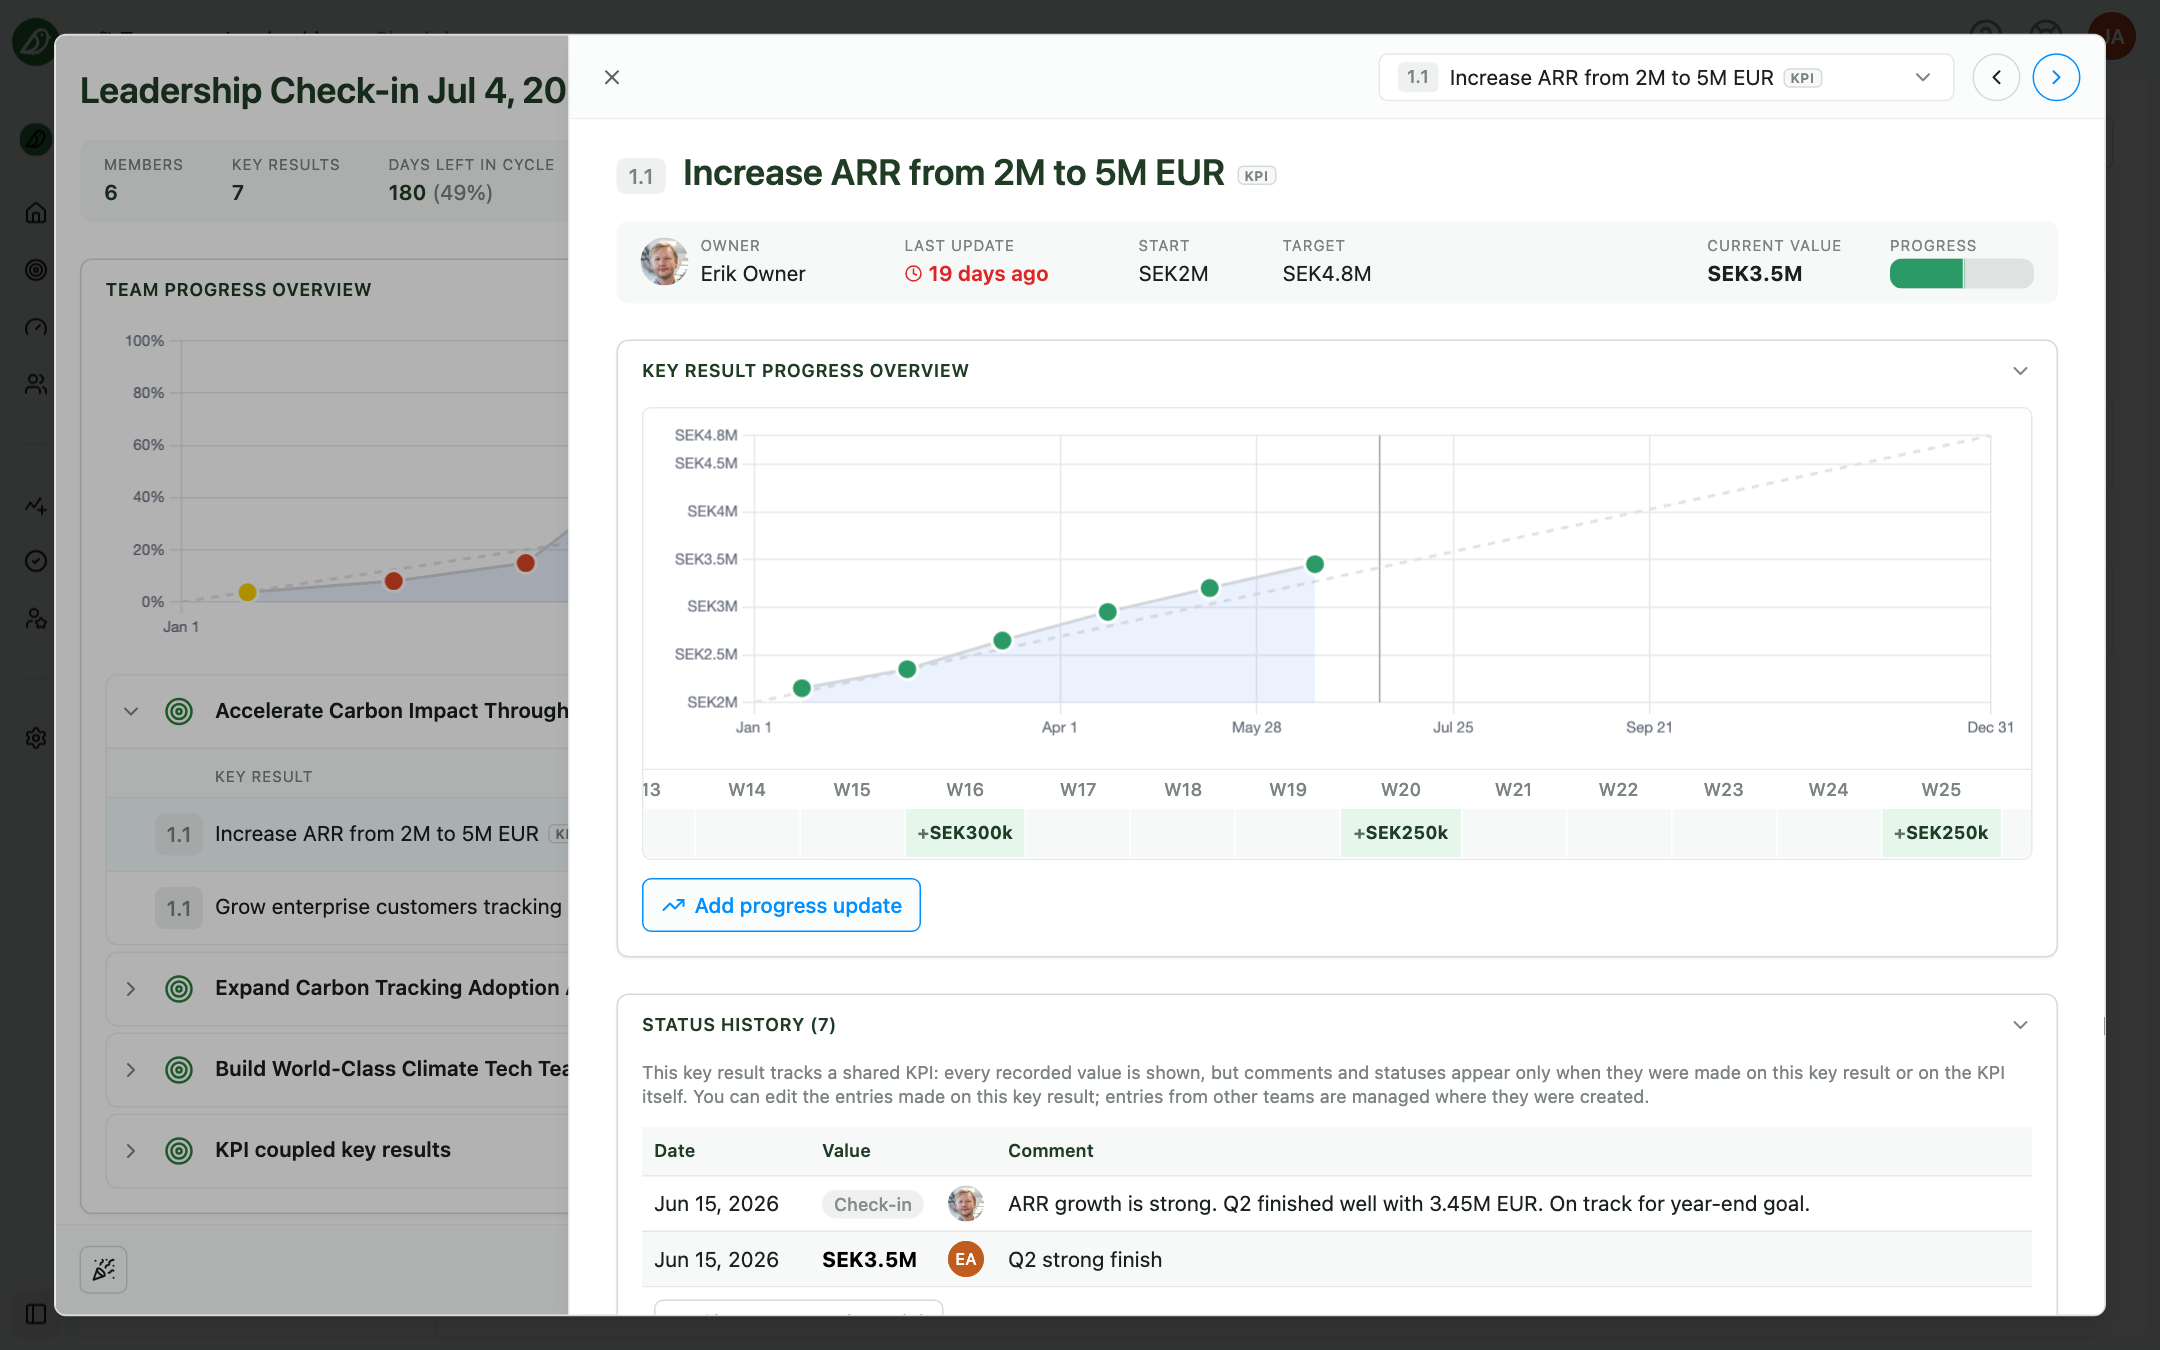Collapse Key Result Progress Overview section

(2020, 371)
